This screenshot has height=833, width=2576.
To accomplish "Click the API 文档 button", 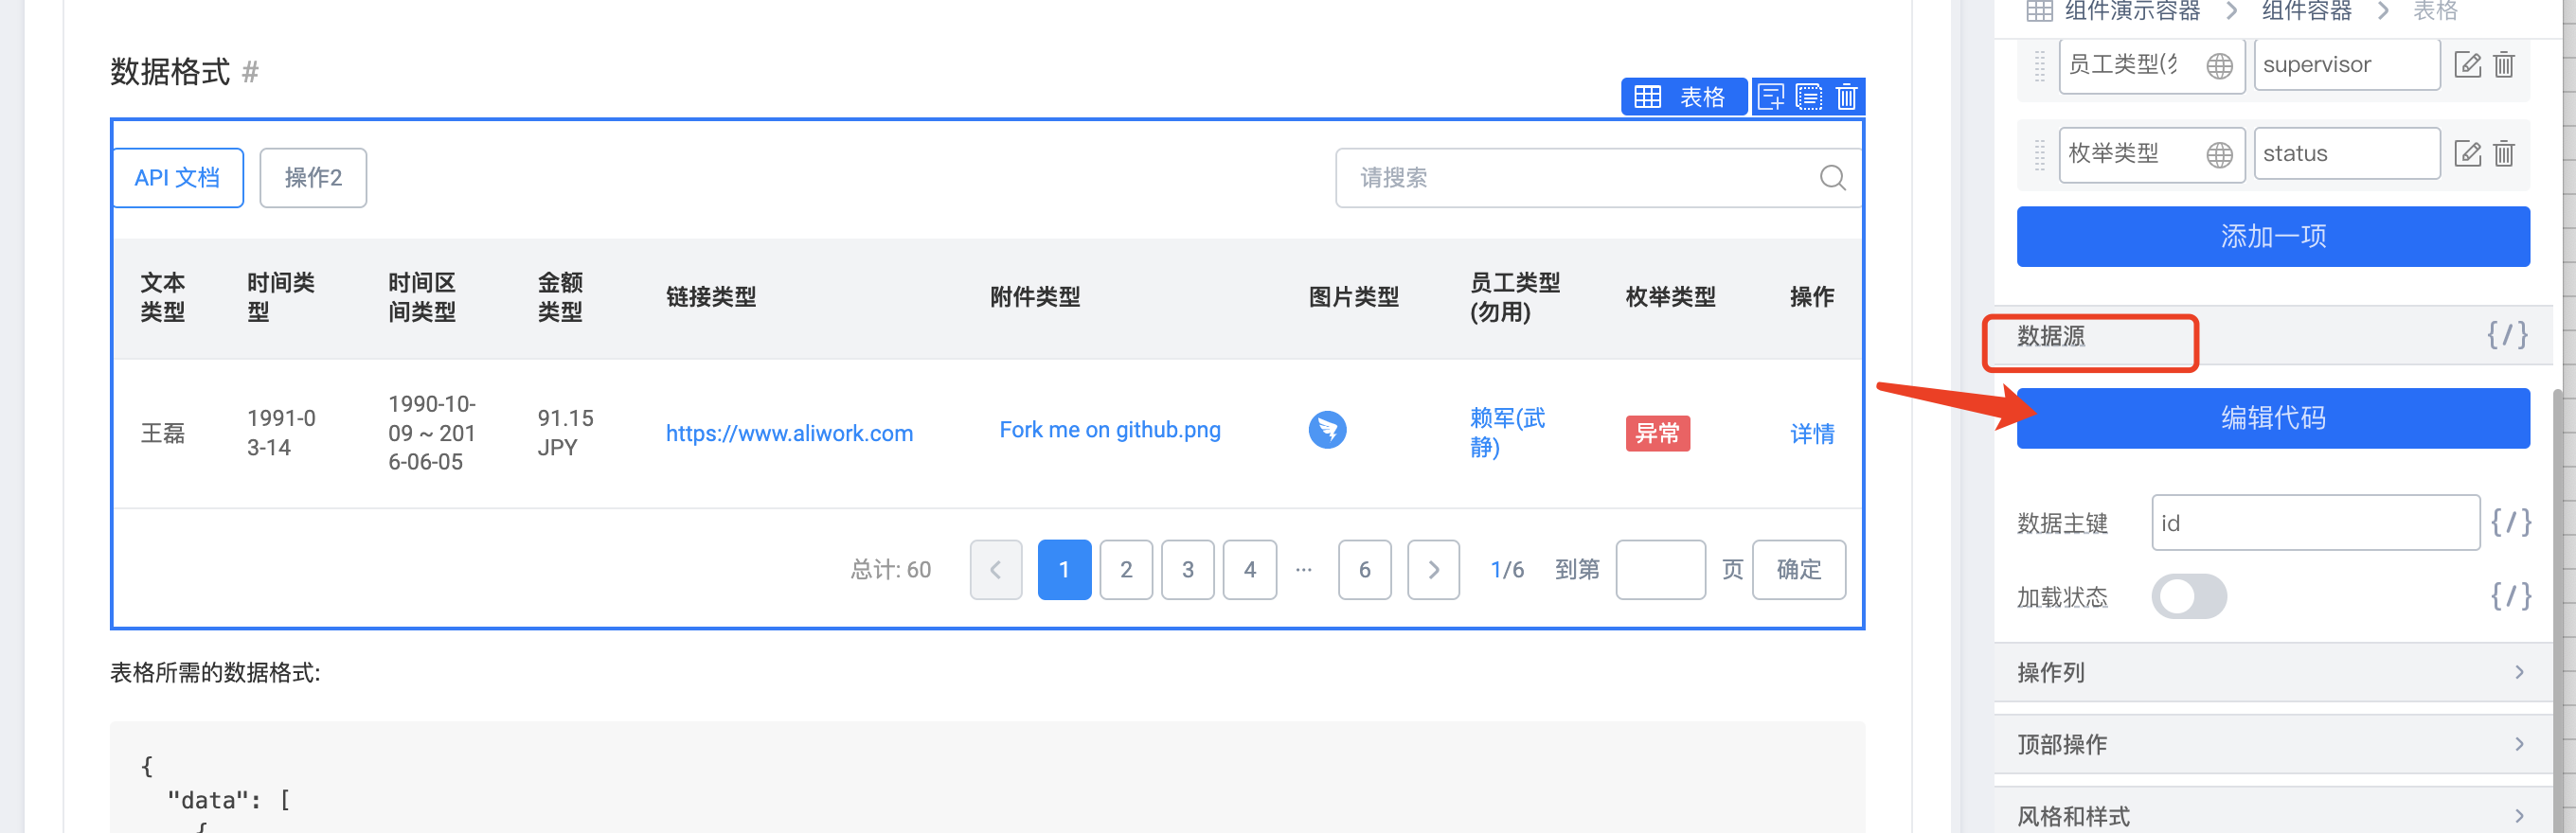I will (178, 178).
